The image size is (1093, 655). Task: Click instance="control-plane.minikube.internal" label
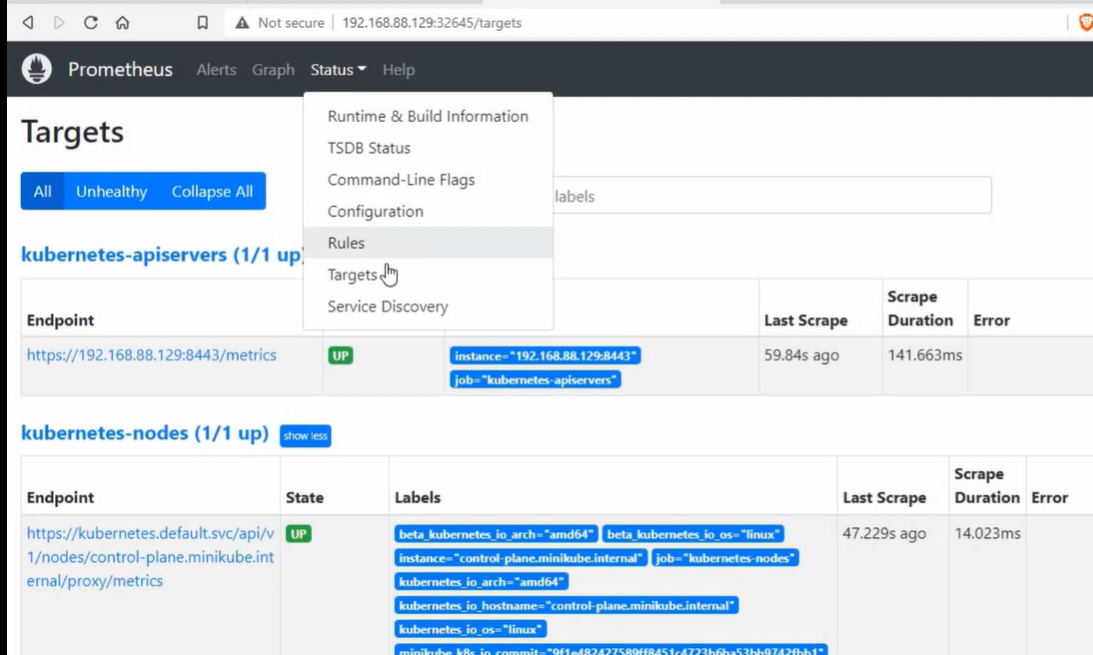point(521,557)
